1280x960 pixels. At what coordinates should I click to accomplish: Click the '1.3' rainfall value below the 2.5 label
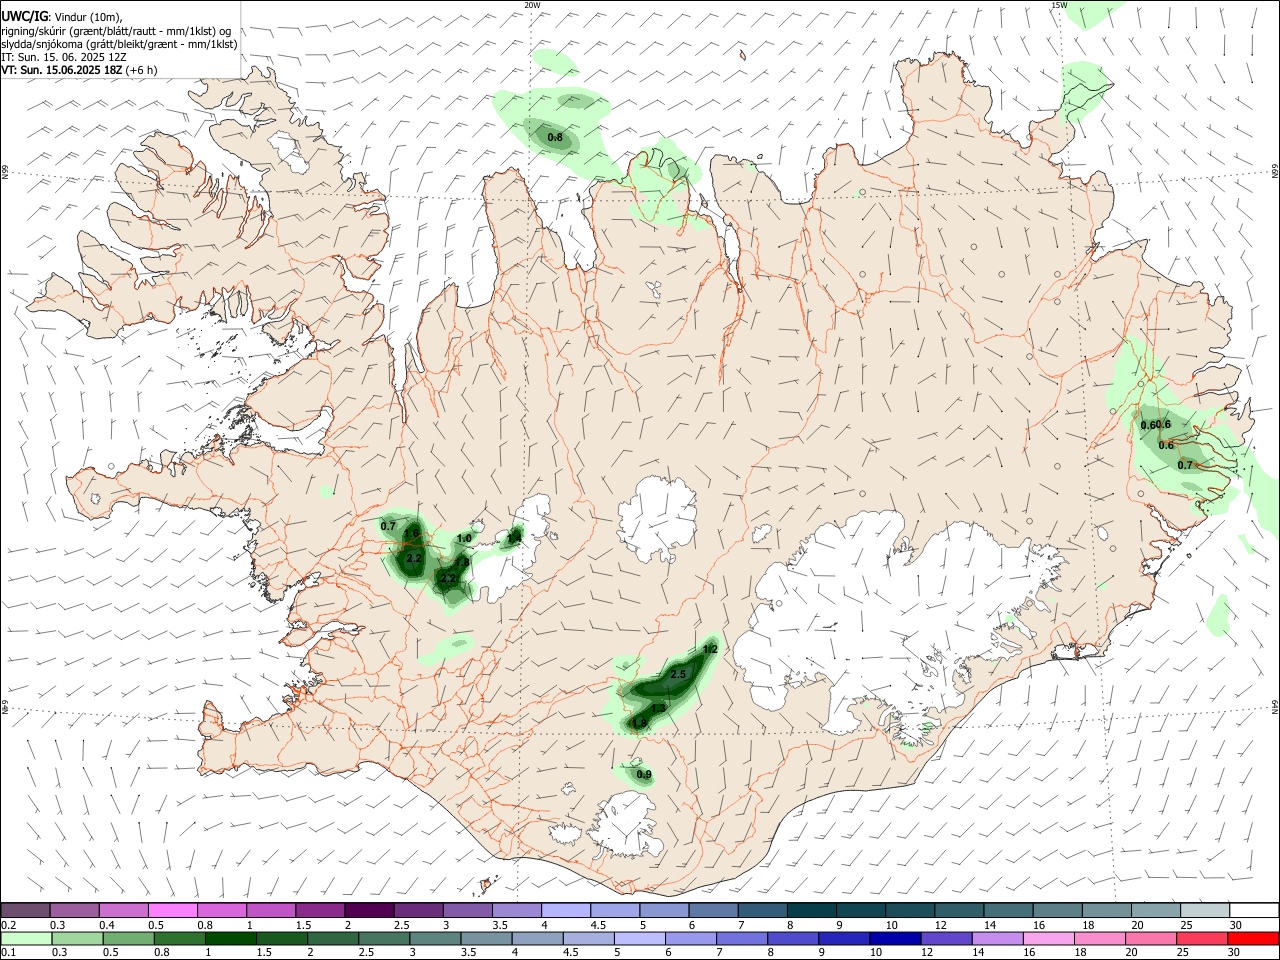pos(658,709)
